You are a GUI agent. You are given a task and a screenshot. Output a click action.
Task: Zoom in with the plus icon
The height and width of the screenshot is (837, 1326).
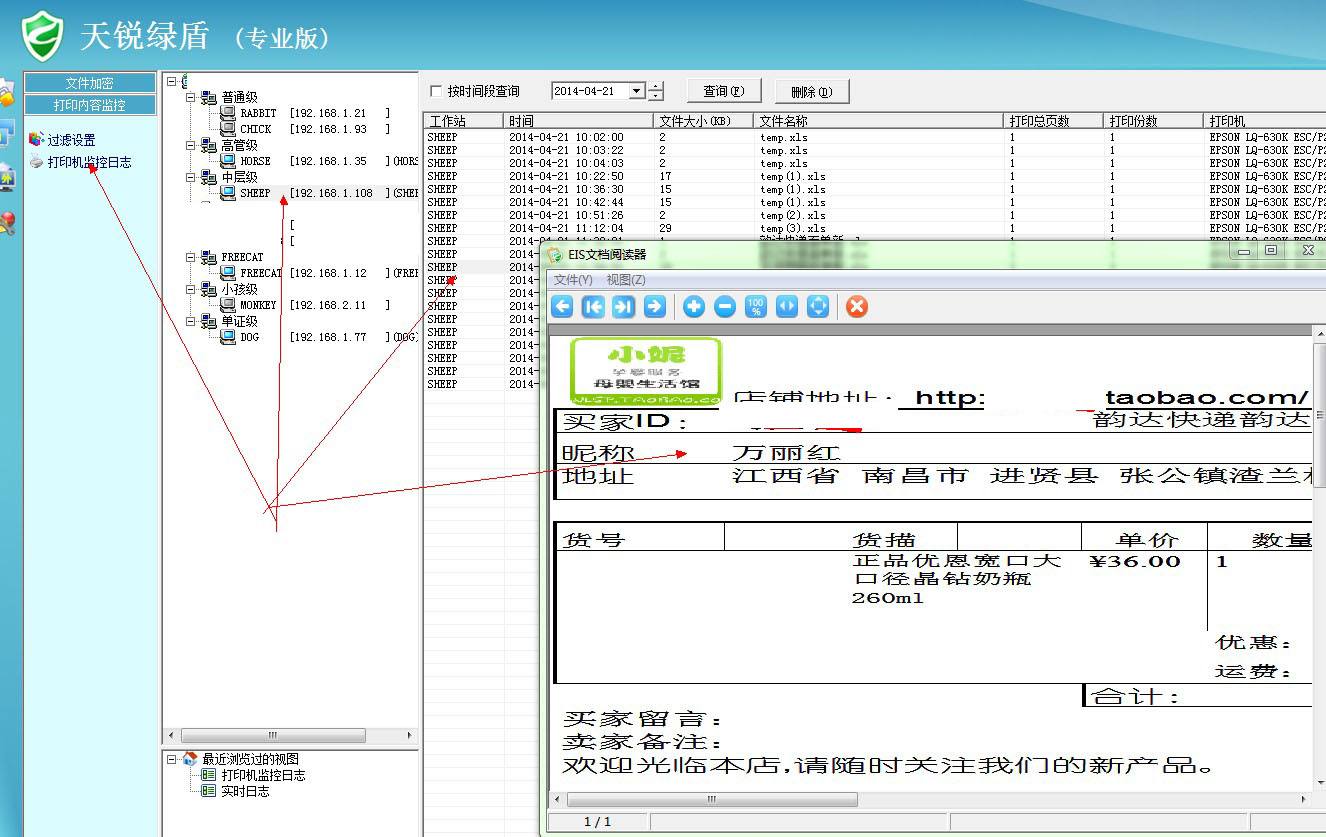(x=694, y=307)
